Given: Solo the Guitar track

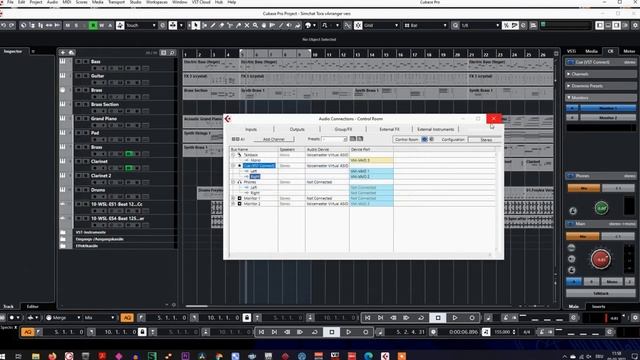Looking at the screenshot, I should click(x=86, y=76).
